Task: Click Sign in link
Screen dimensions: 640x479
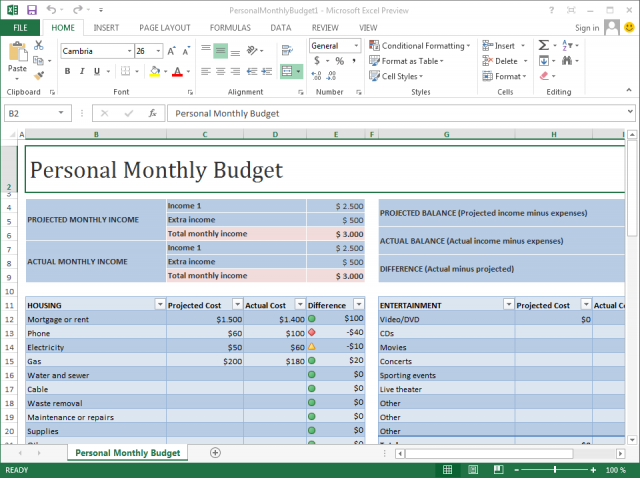Action: (x=588, y=28)
